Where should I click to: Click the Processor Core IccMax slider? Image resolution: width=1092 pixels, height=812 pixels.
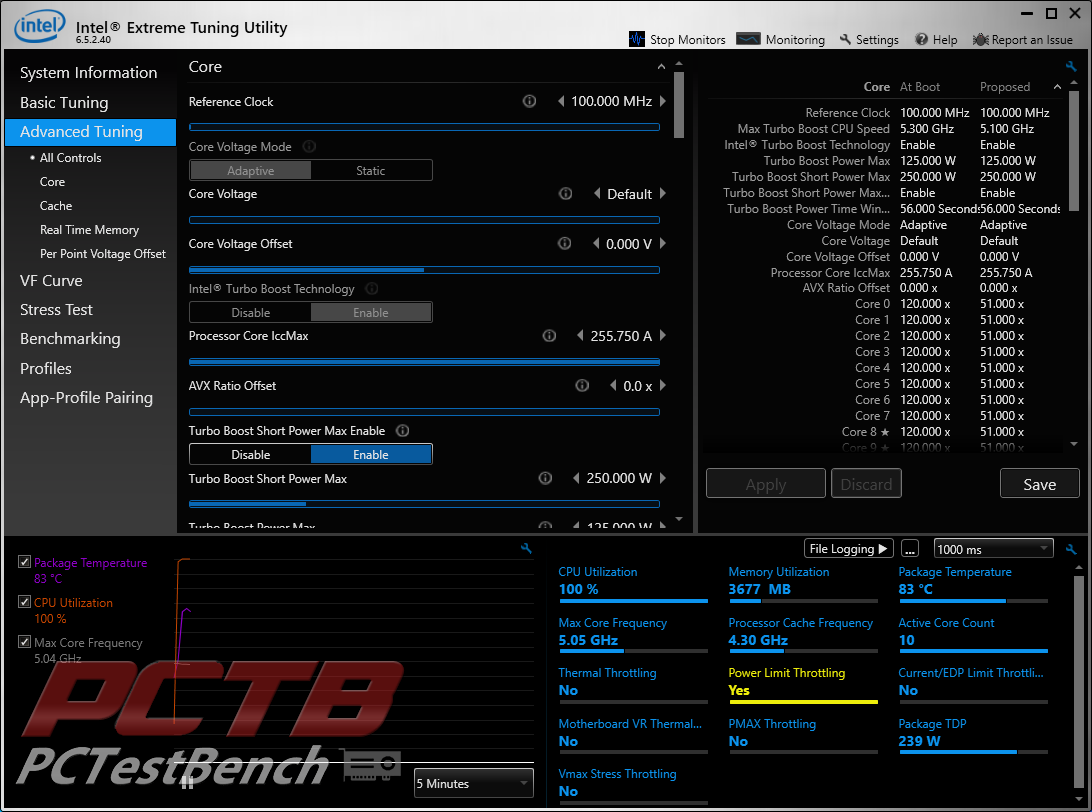[x=424, y=362]
